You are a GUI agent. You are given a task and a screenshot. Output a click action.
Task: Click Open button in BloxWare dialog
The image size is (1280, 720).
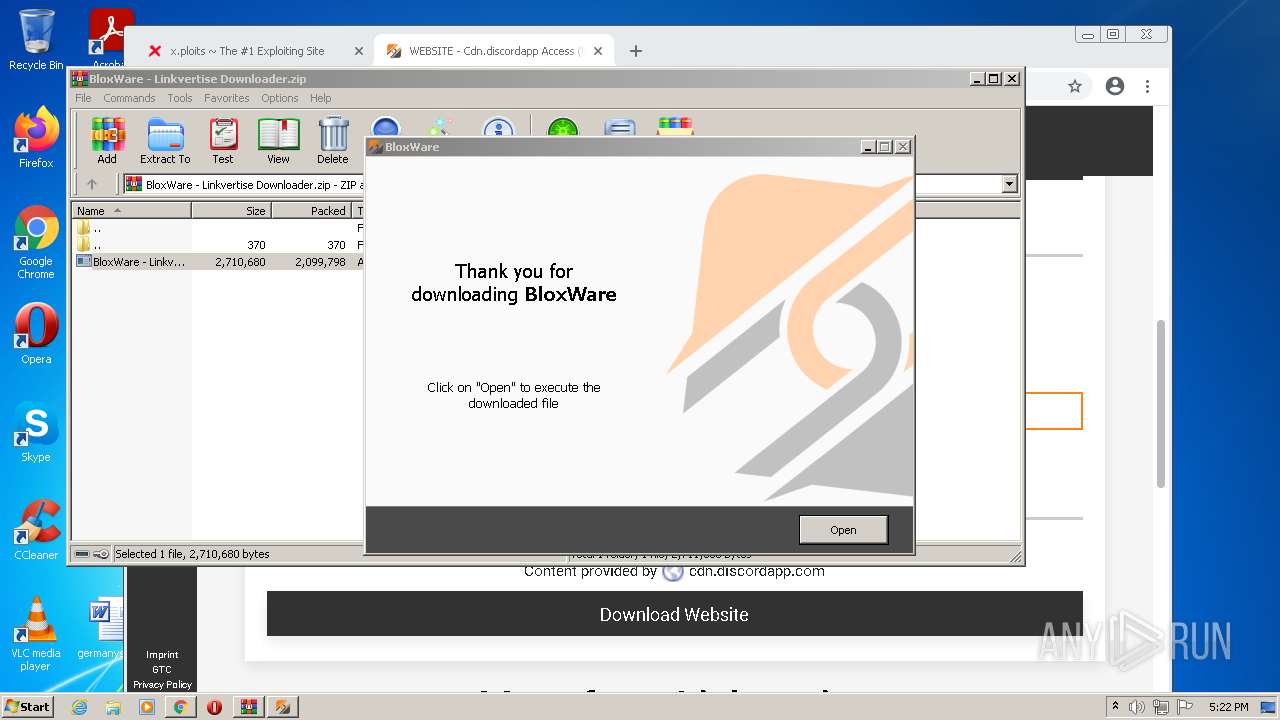click(843, 530)
